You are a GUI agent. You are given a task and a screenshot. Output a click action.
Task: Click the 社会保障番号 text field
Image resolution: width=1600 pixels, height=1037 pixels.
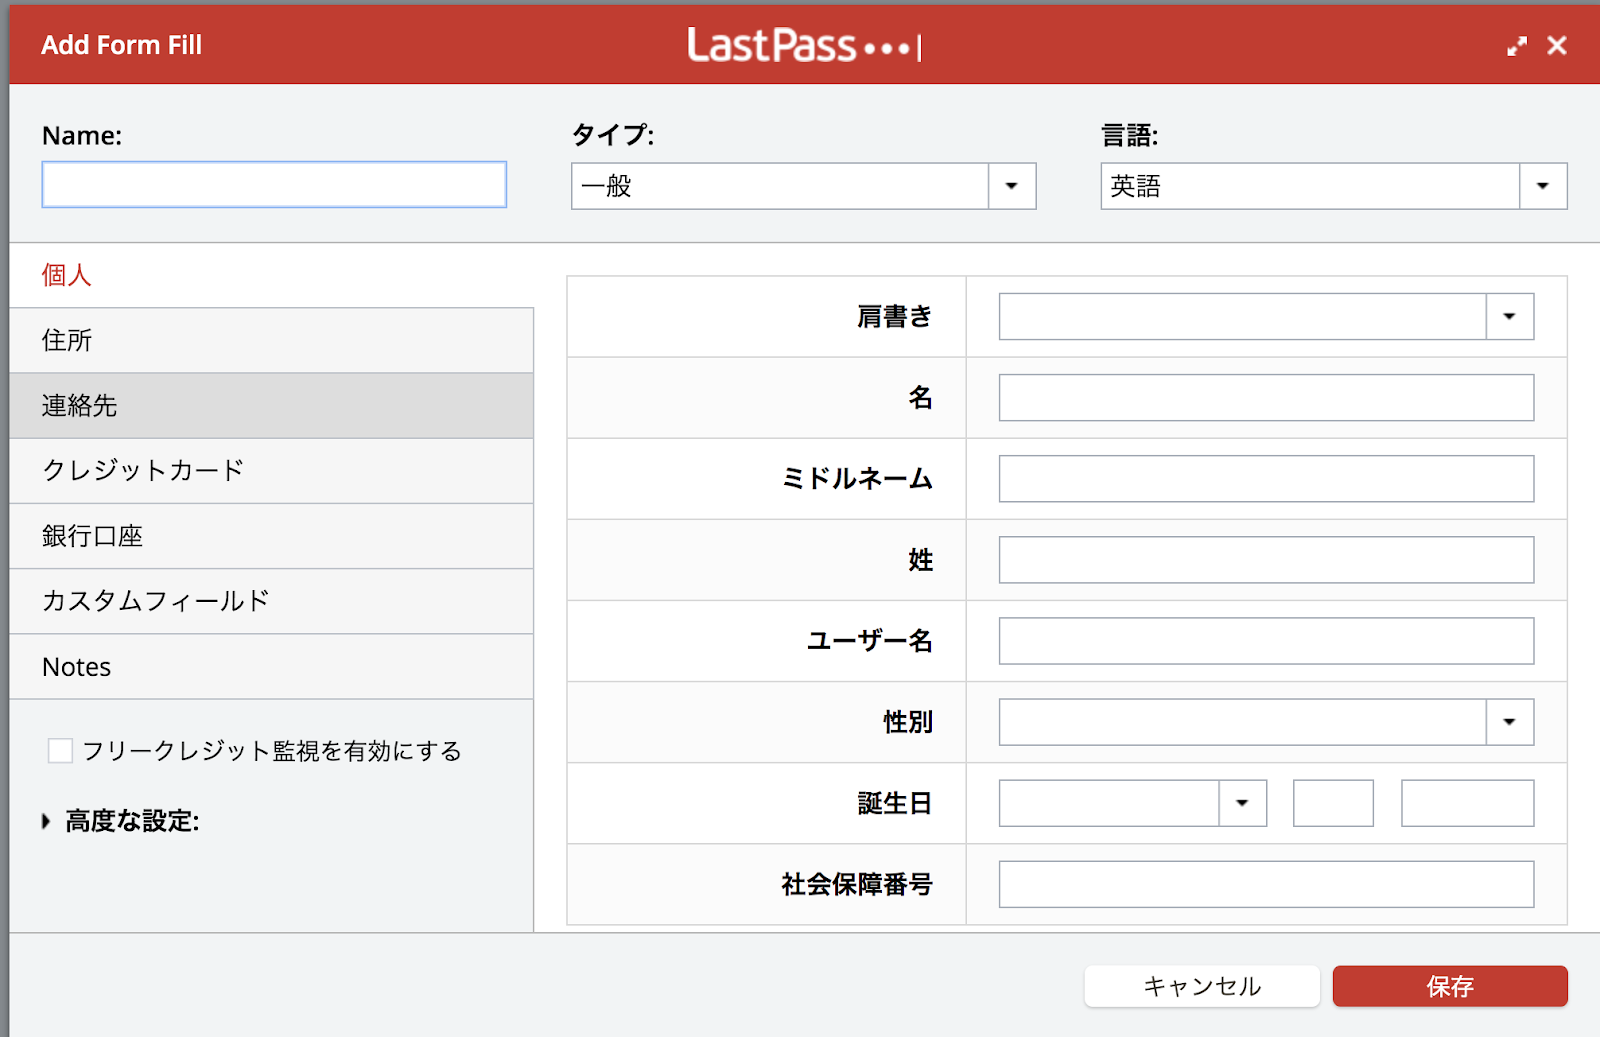[x=1266, y=884]
